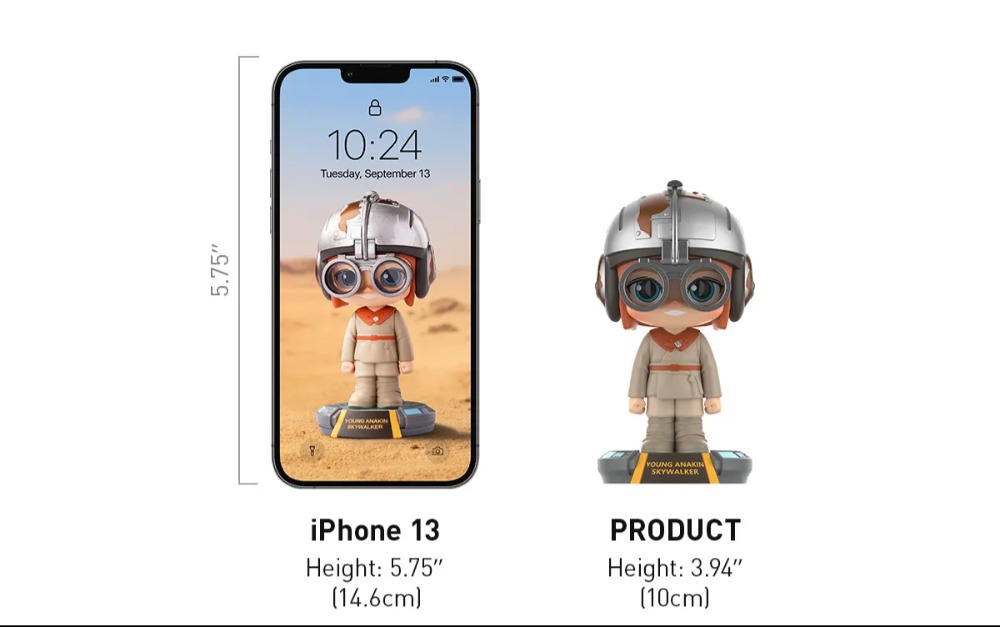
Task: Click the phone's front camera notch
Action: click(x=375, y=76)
